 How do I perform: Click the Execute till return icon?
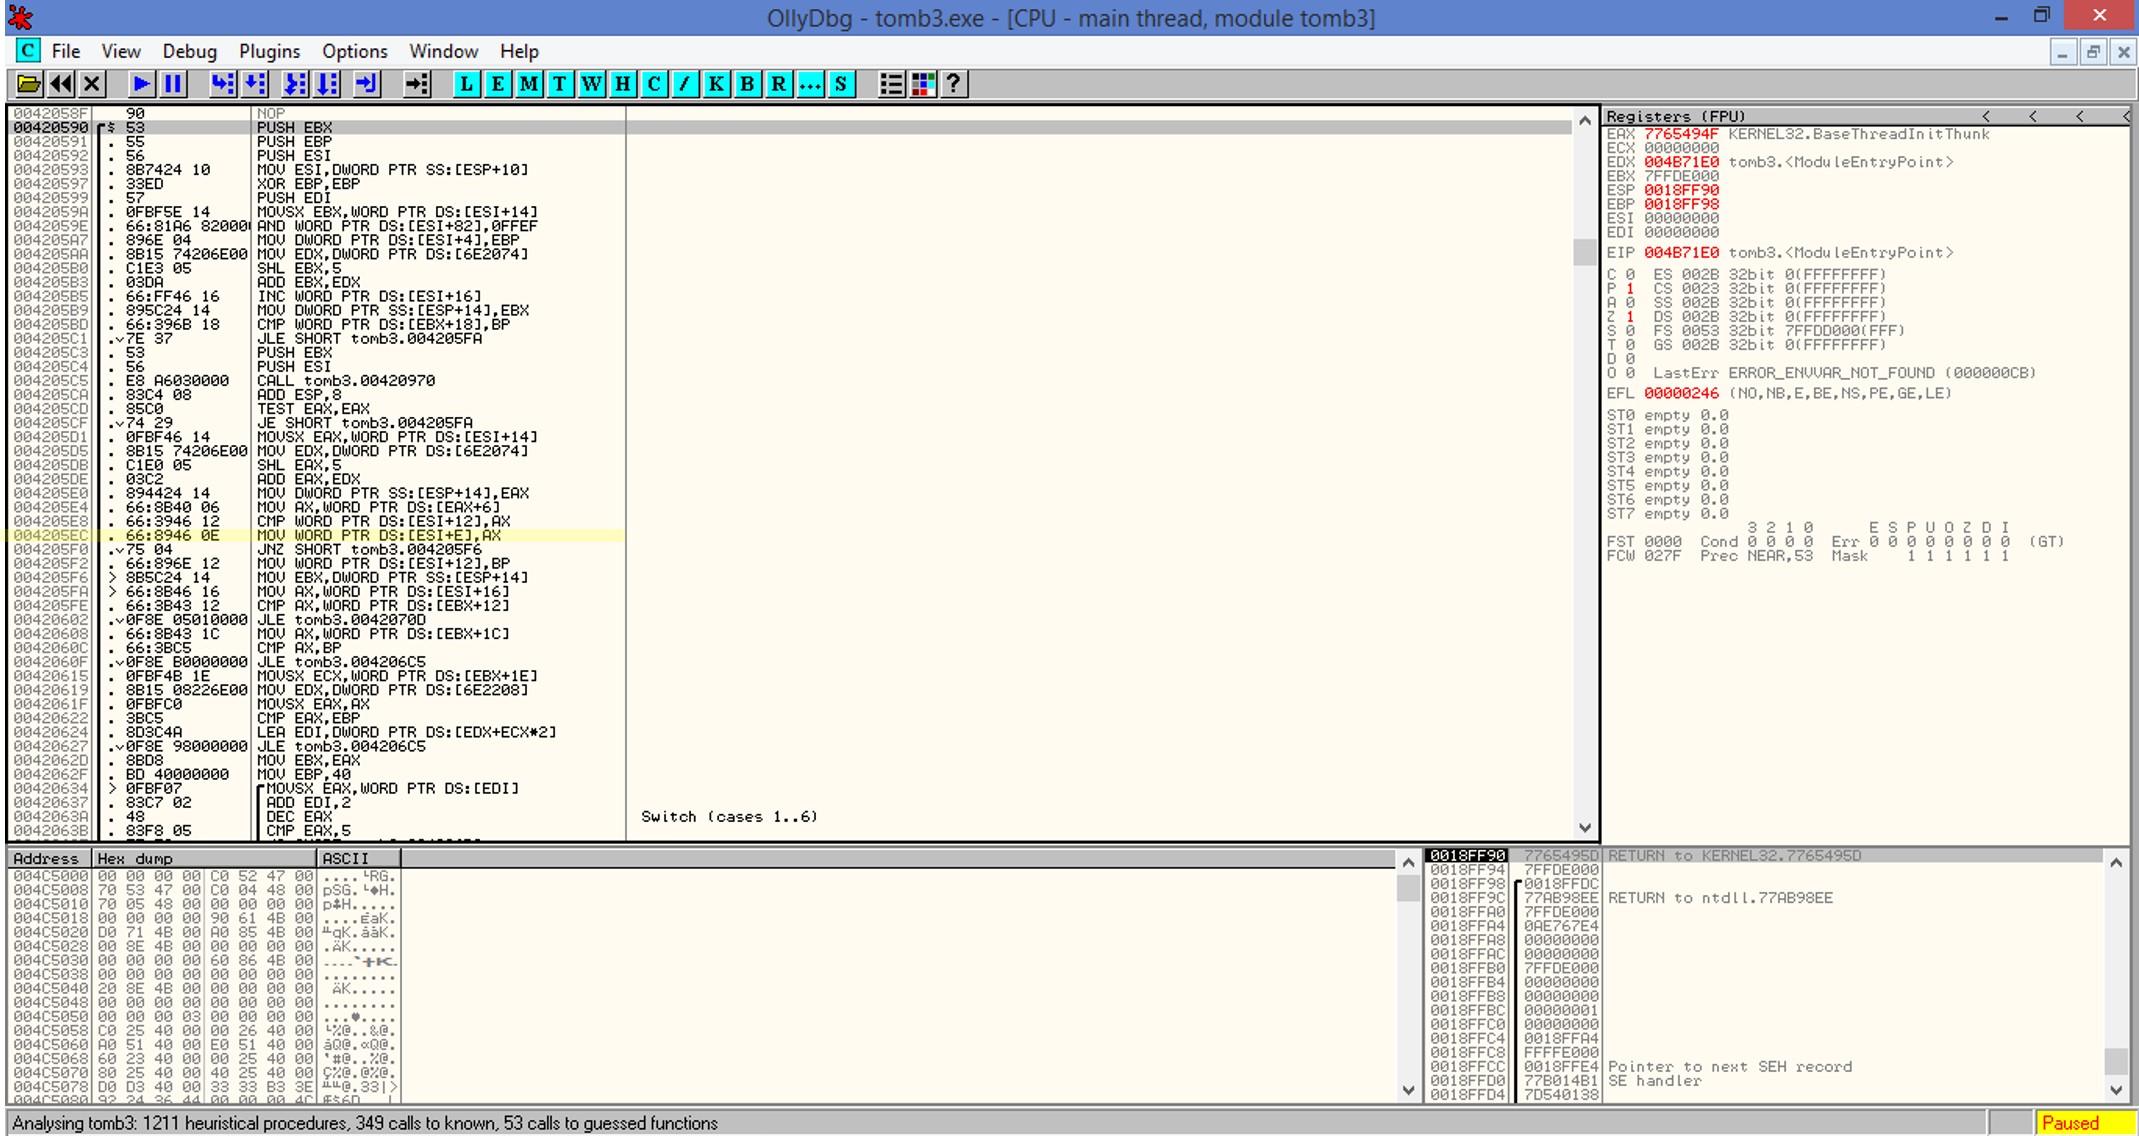(367, 84)
